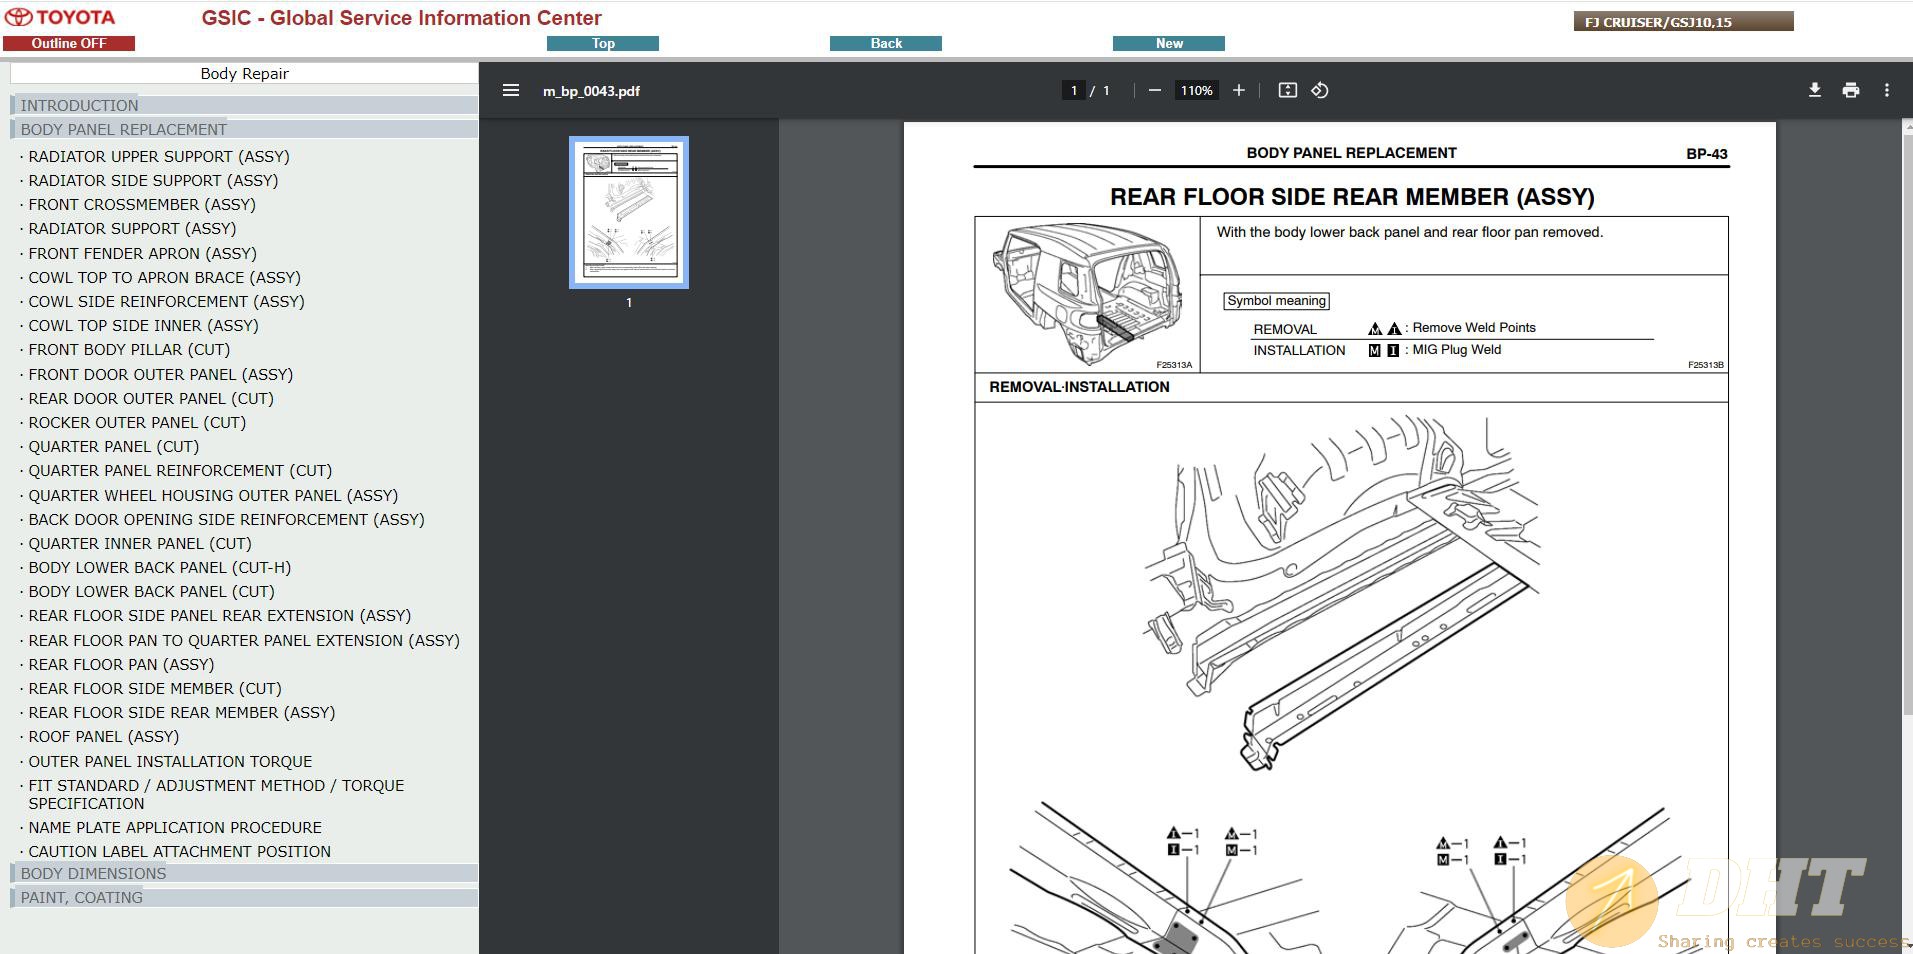This screenshot has width=1913, height=954.
Task: Click the Symbol meaning box
Action: pyautogui.click(x=1276, y=300)
